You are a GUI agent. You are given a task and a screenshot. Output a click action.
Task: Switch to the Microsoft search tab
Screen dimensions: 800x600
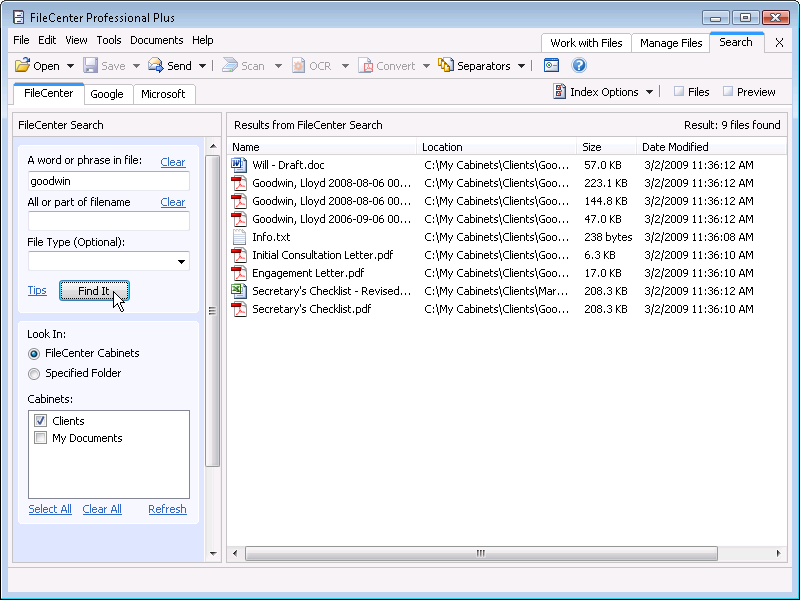tap(163, 94)
